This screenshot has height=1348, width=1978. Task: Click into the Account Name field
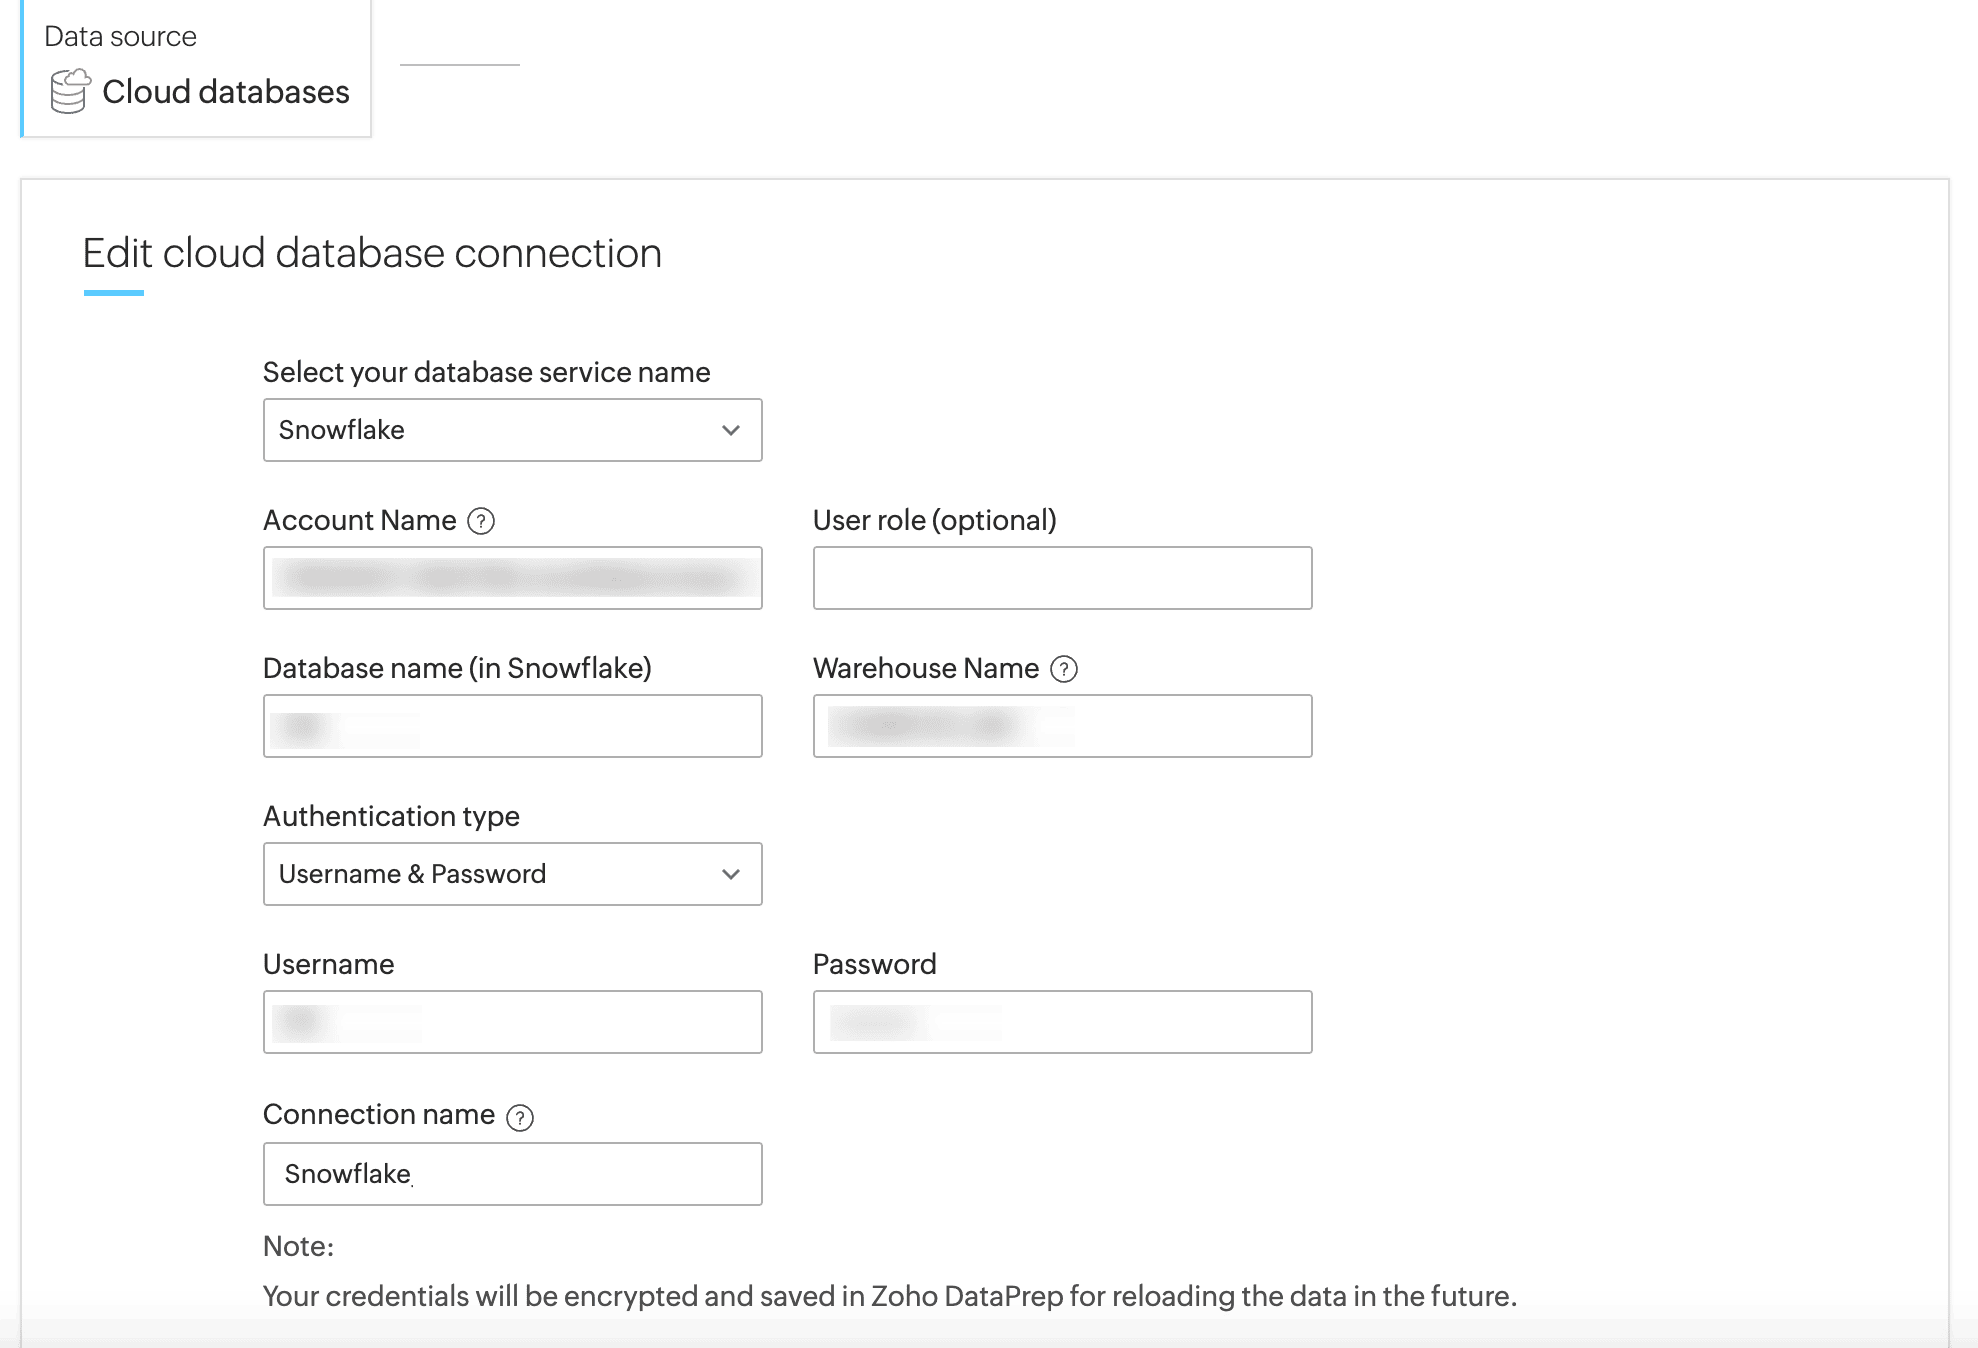coord(512,578)
